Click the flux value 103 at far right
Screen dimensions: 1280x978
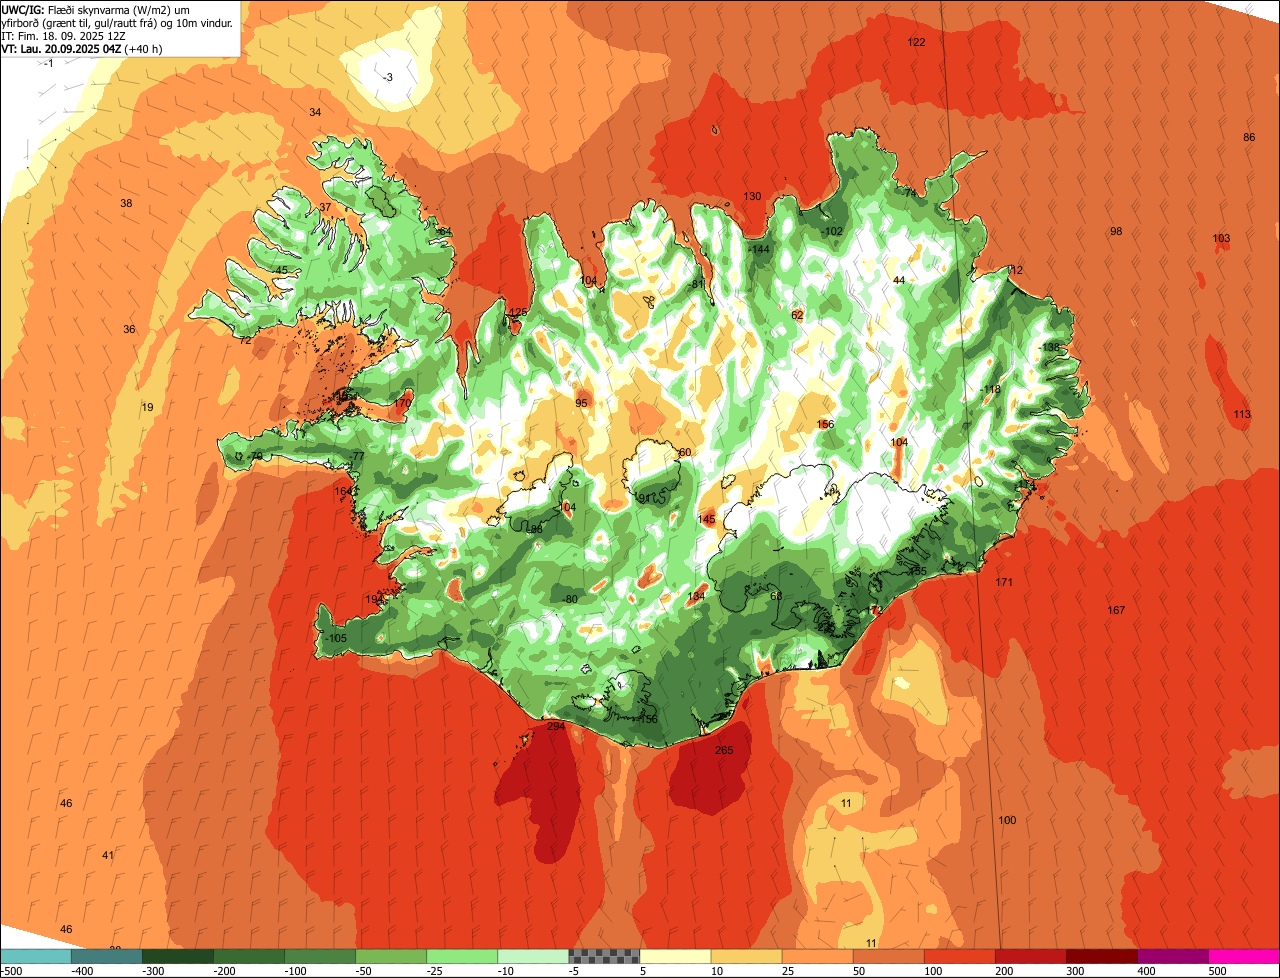(1221, 238)
